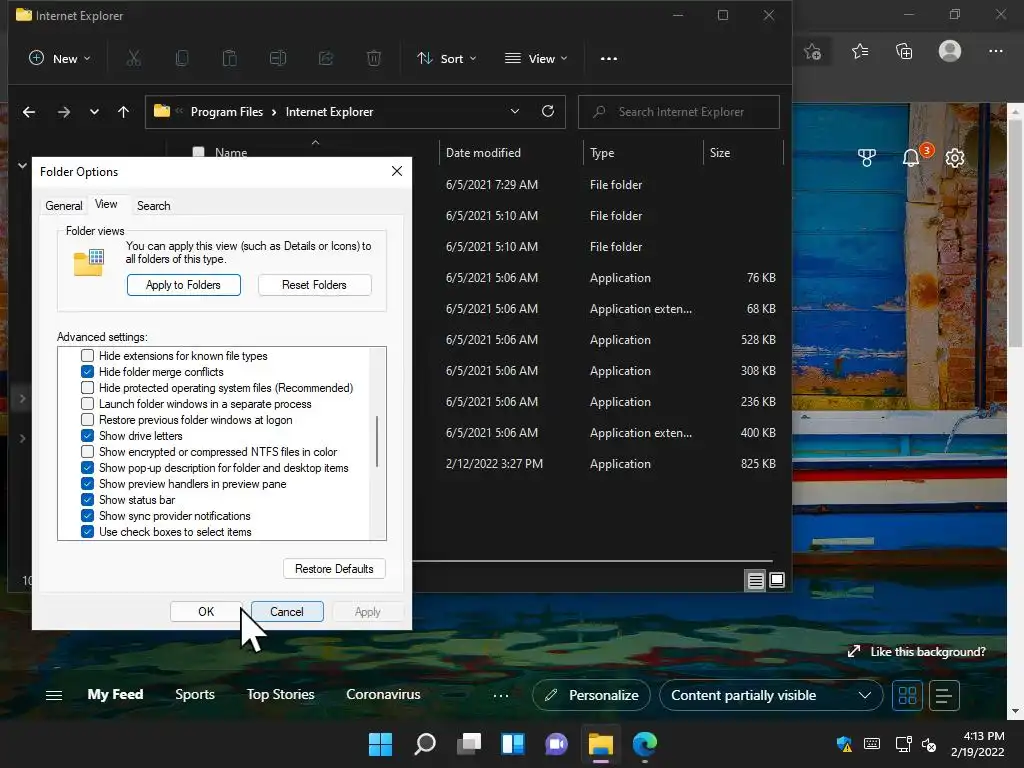Add page to favorites star-plus icon in Edge
Screen dimensions: 1024x768
tap(812, 52)
